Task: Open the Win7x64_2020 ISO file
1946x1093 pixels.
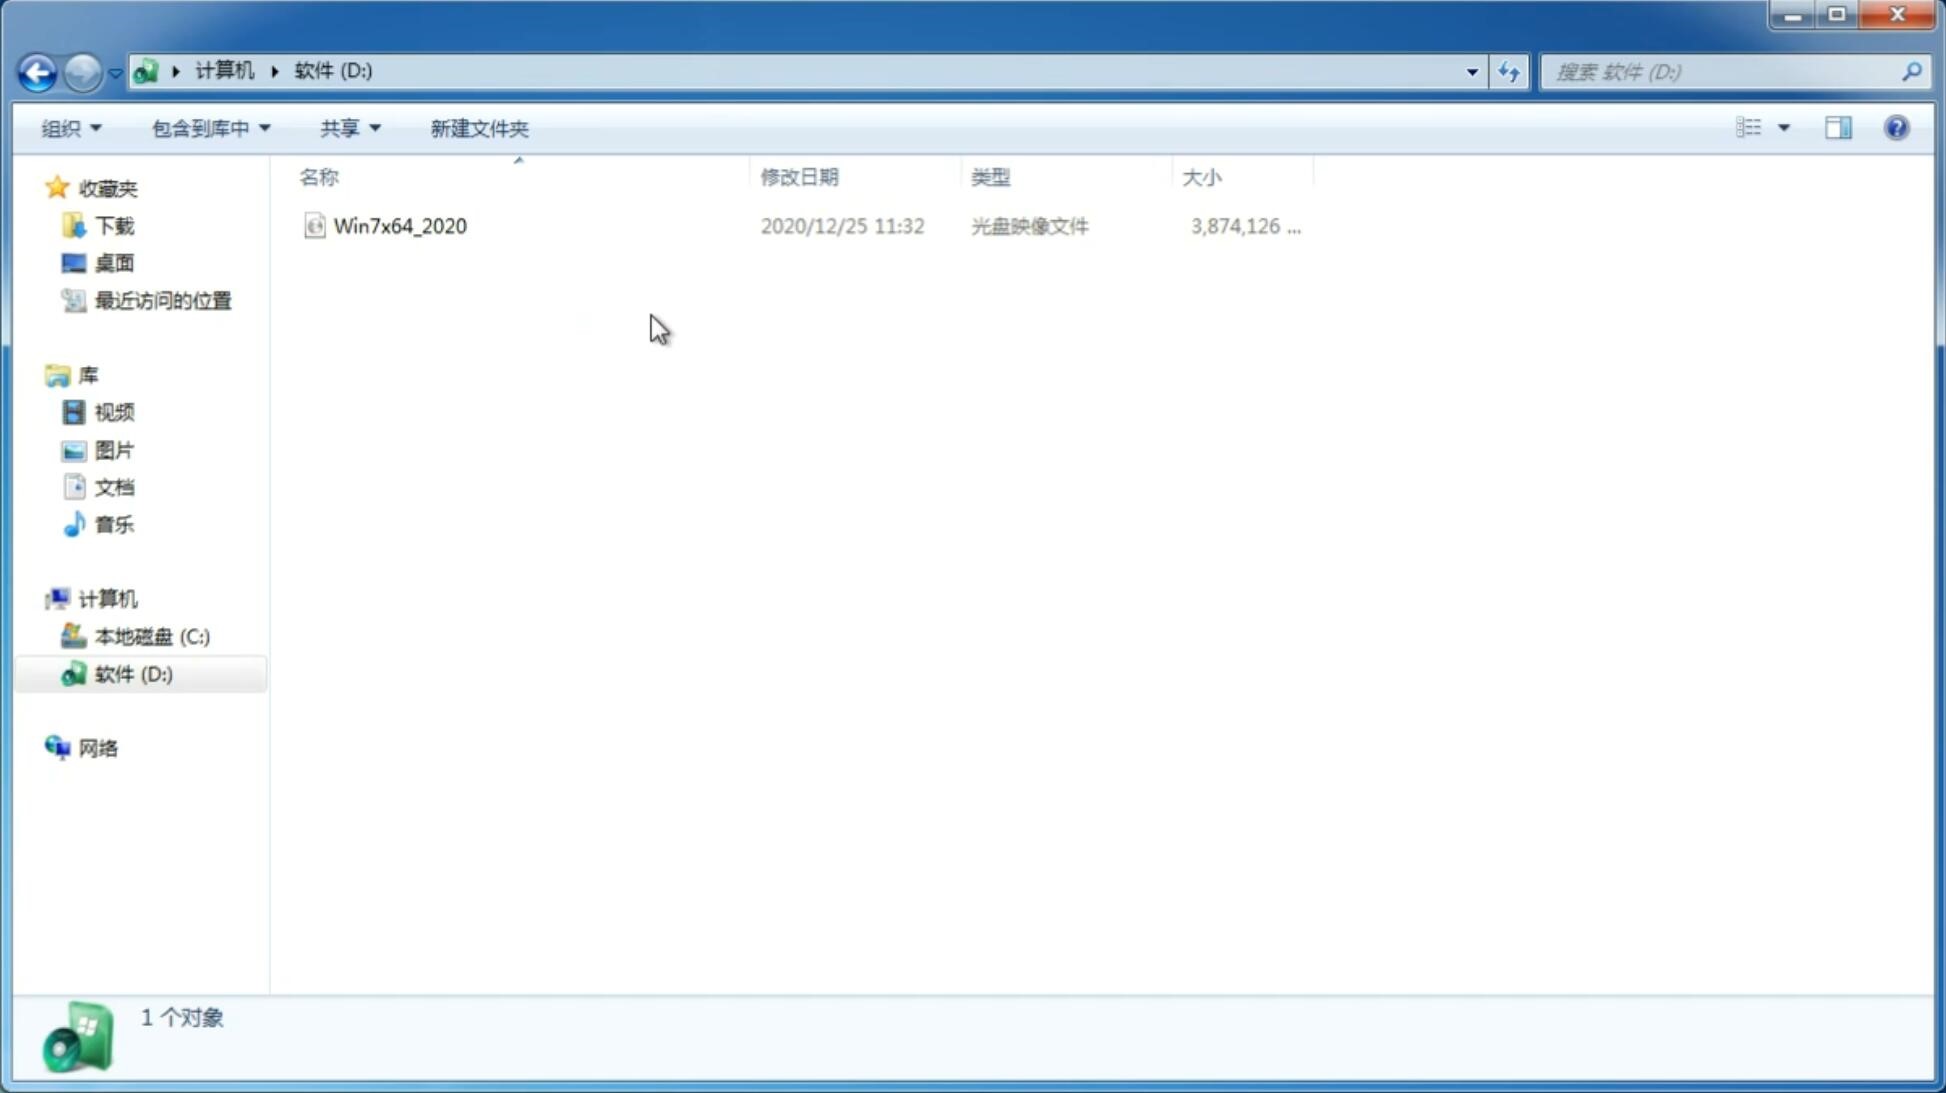Action: point(398,224)
